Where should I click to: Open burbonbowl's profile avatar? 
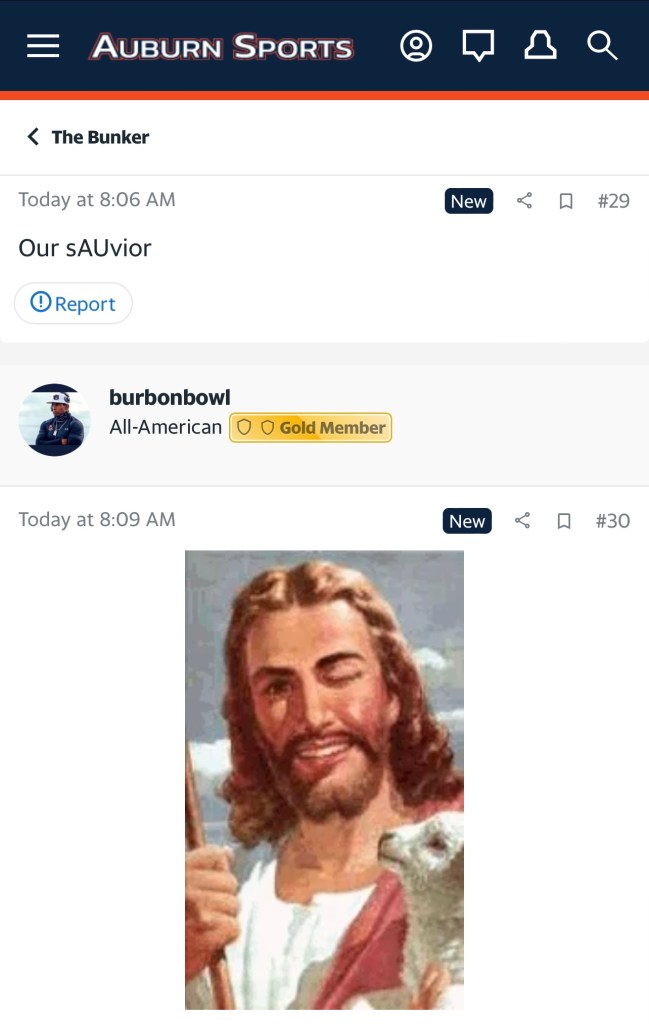55,419
